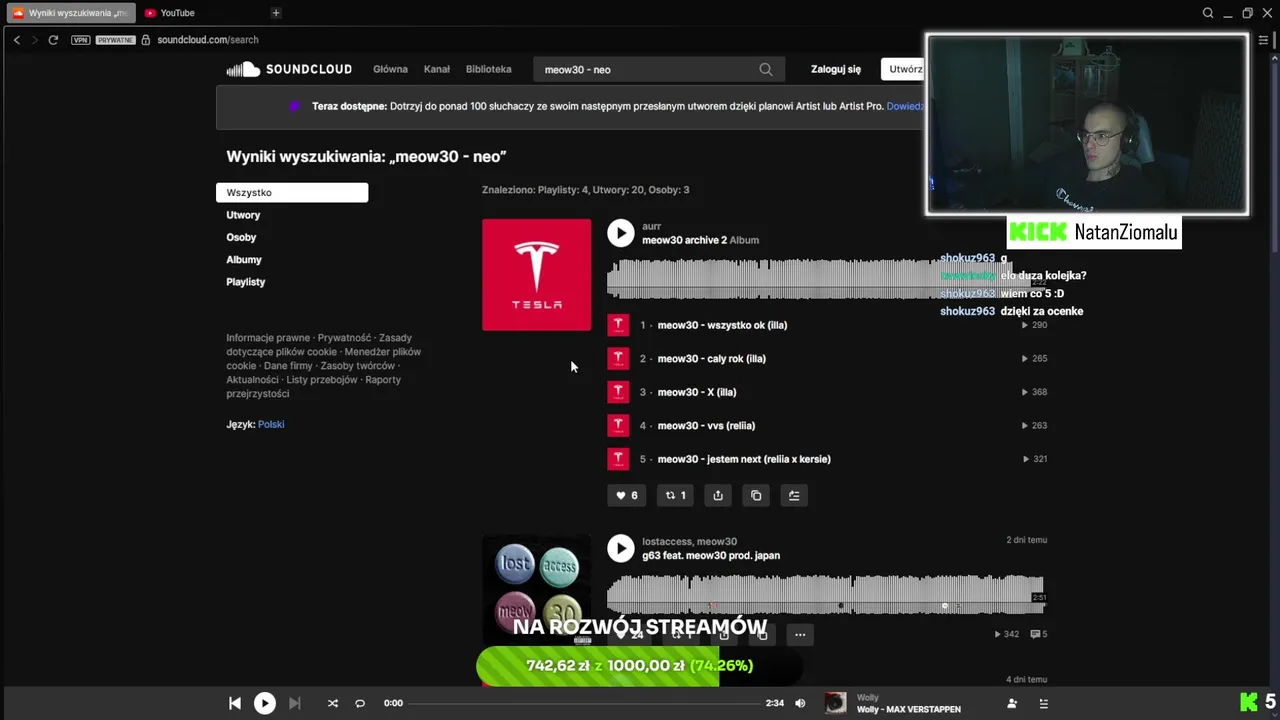Mute the player volume

point(800,703)
